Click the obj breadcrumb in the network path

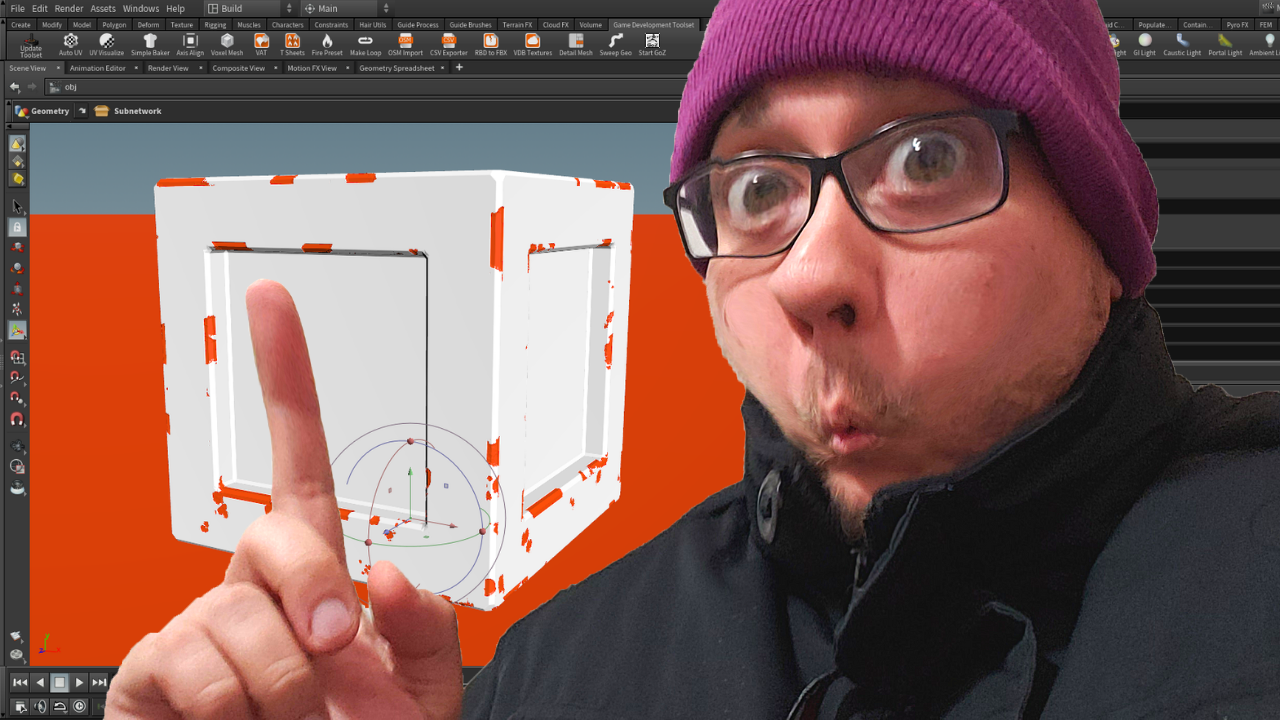(x=69, y=87)
